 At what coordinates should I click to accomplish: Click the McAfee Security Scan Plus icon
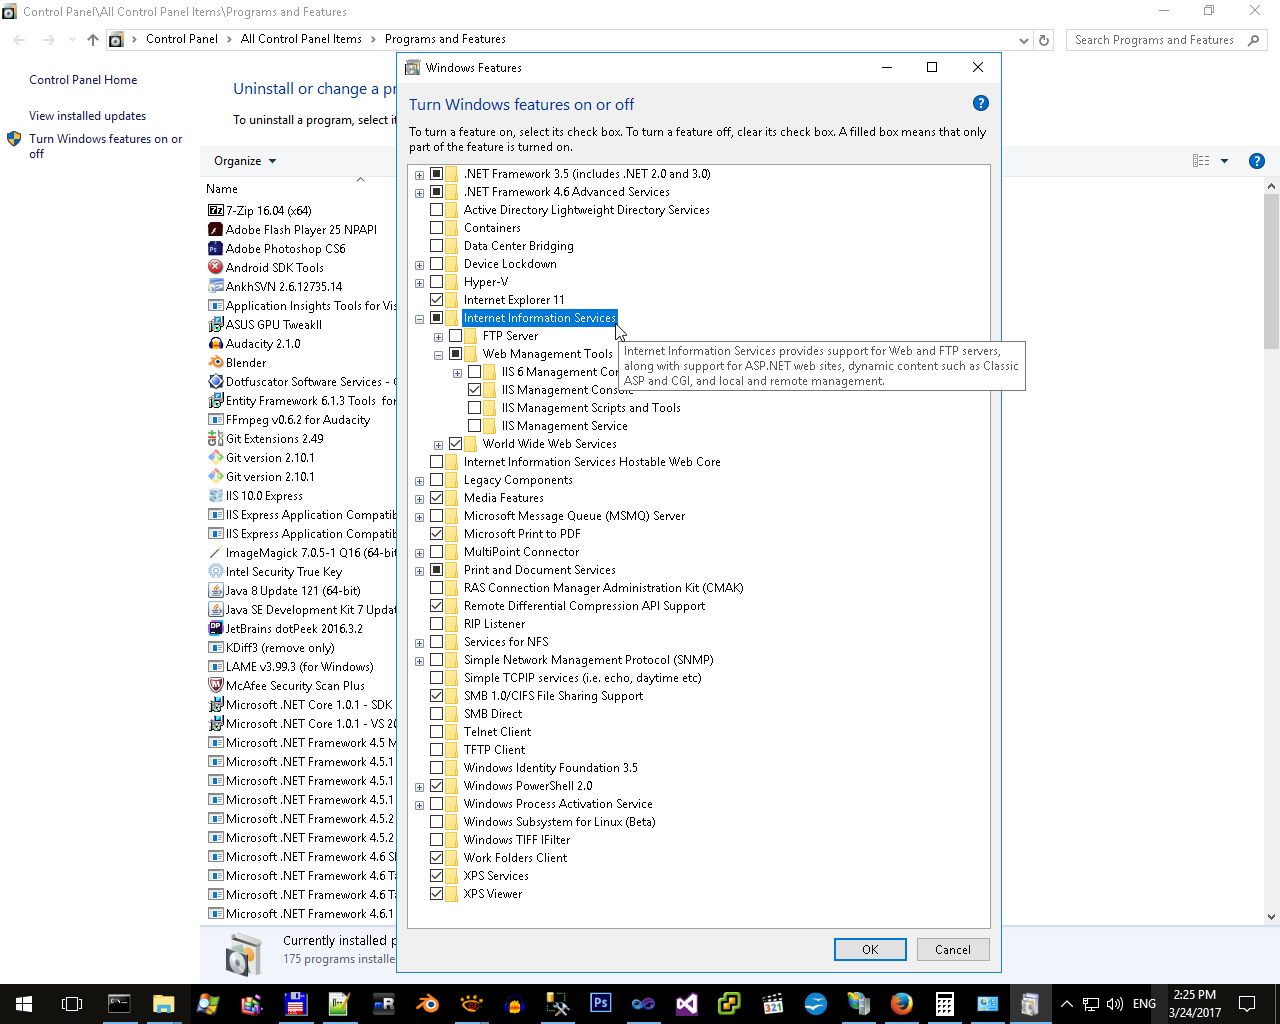pos(215,685)
